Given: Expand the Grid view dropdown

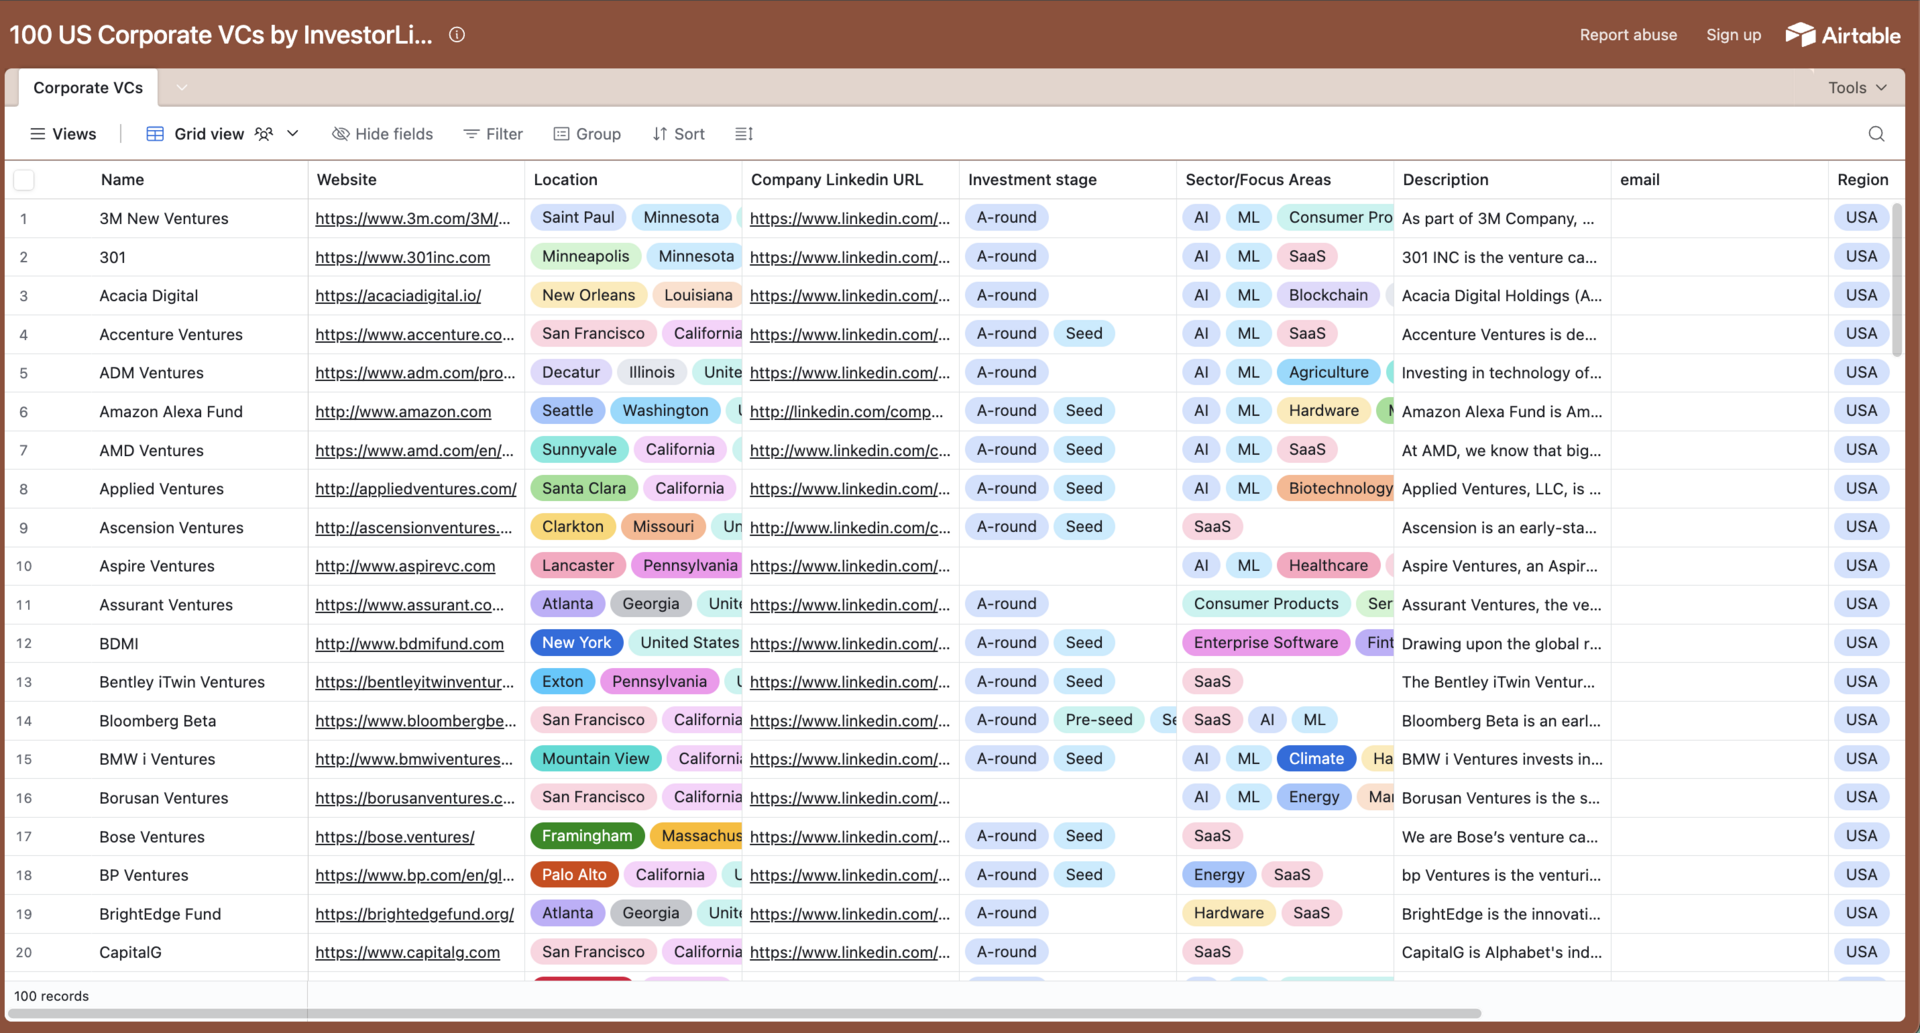Looking at the screenshot, I should [x=293, y=134].
